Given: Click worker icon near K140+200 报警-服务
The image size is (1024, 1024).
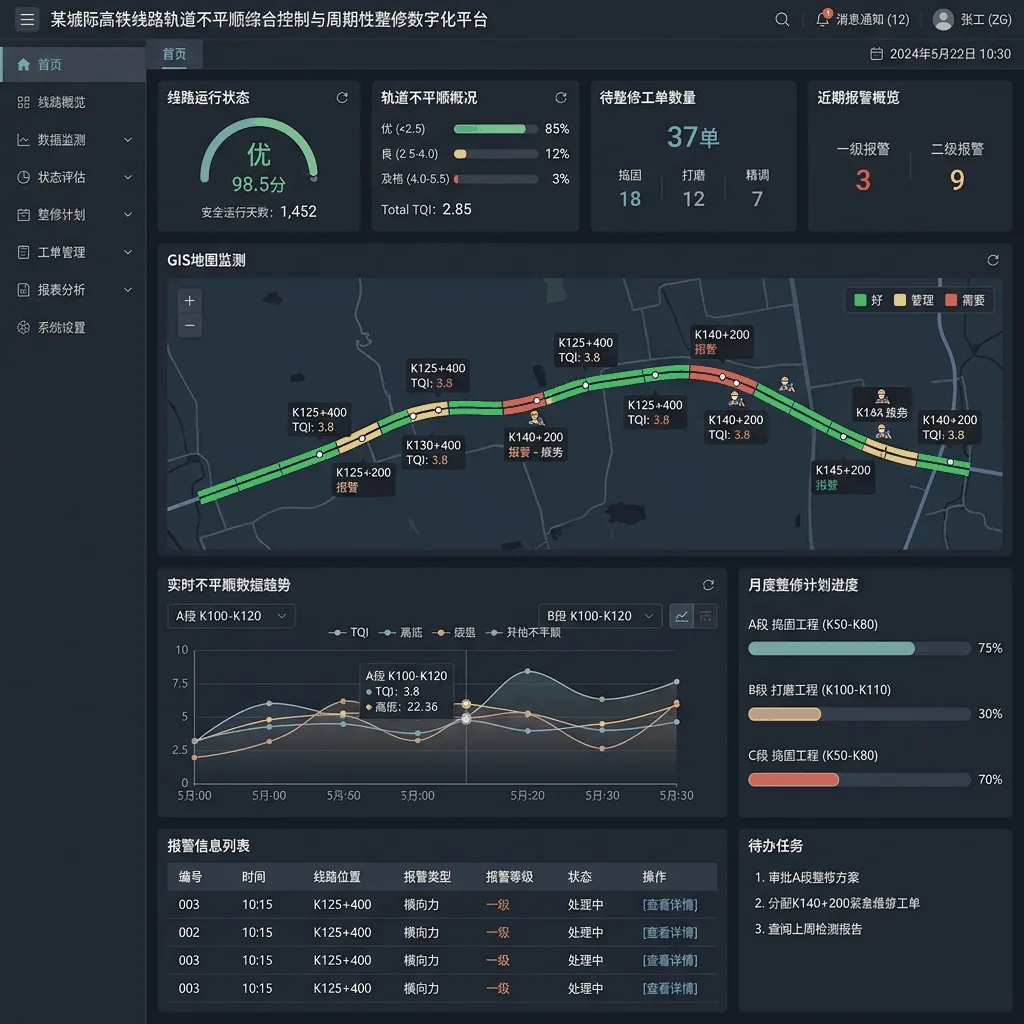Looking at the screenshot, I should point(537,417).
